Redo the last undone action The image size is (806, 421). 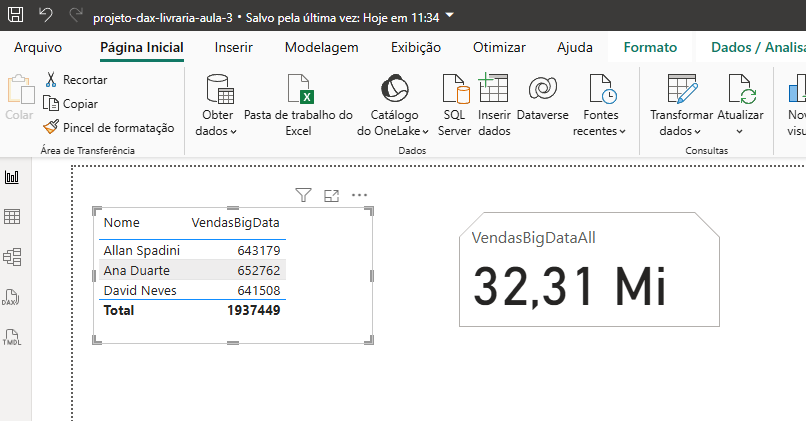tap(76, 15)
